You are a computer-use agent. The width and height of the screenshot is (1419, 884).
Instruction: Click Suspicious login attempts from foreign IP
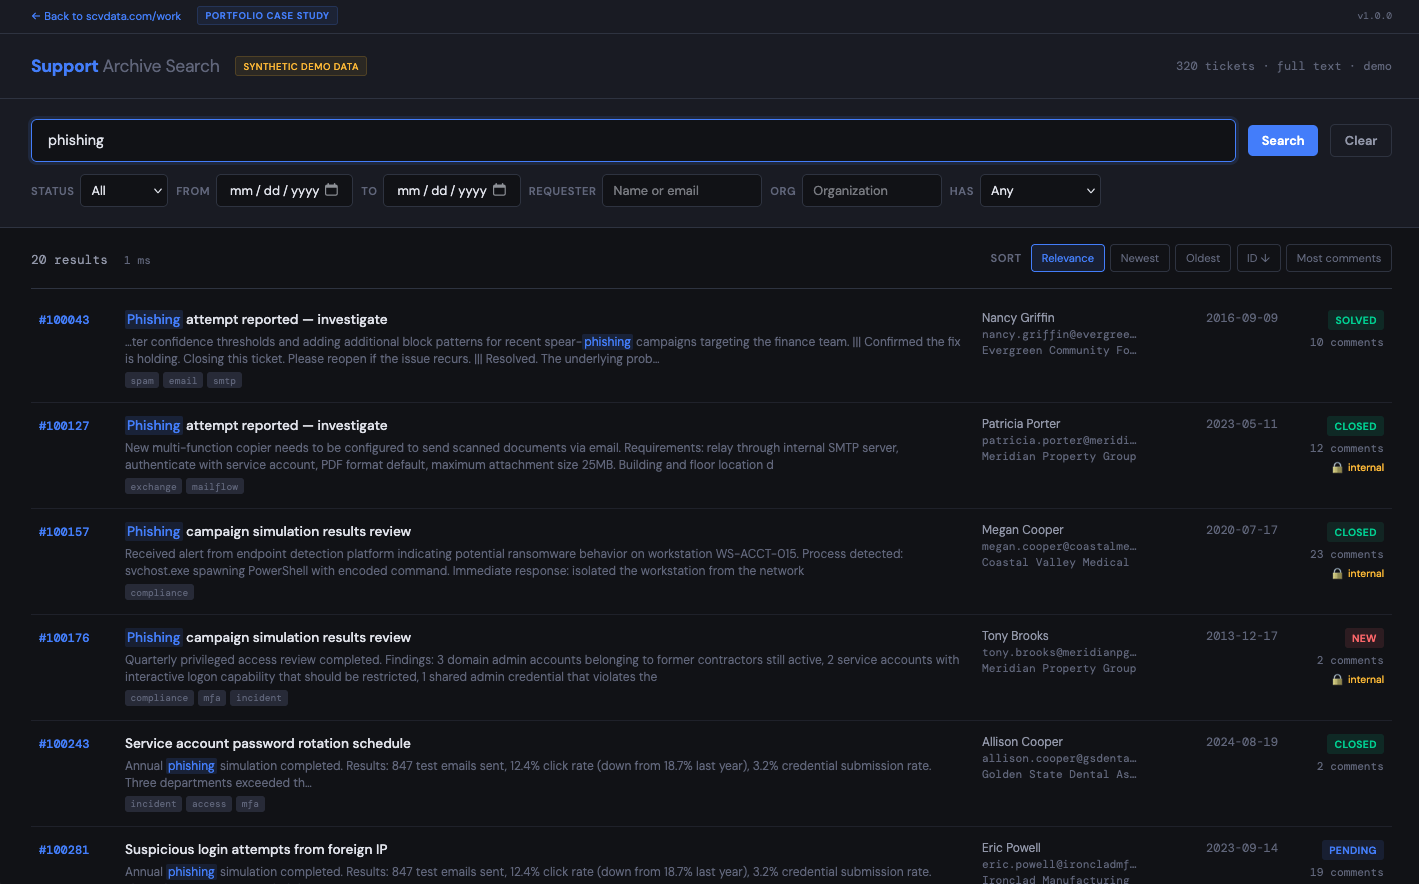pyautogui.click(x=256, y=850)
